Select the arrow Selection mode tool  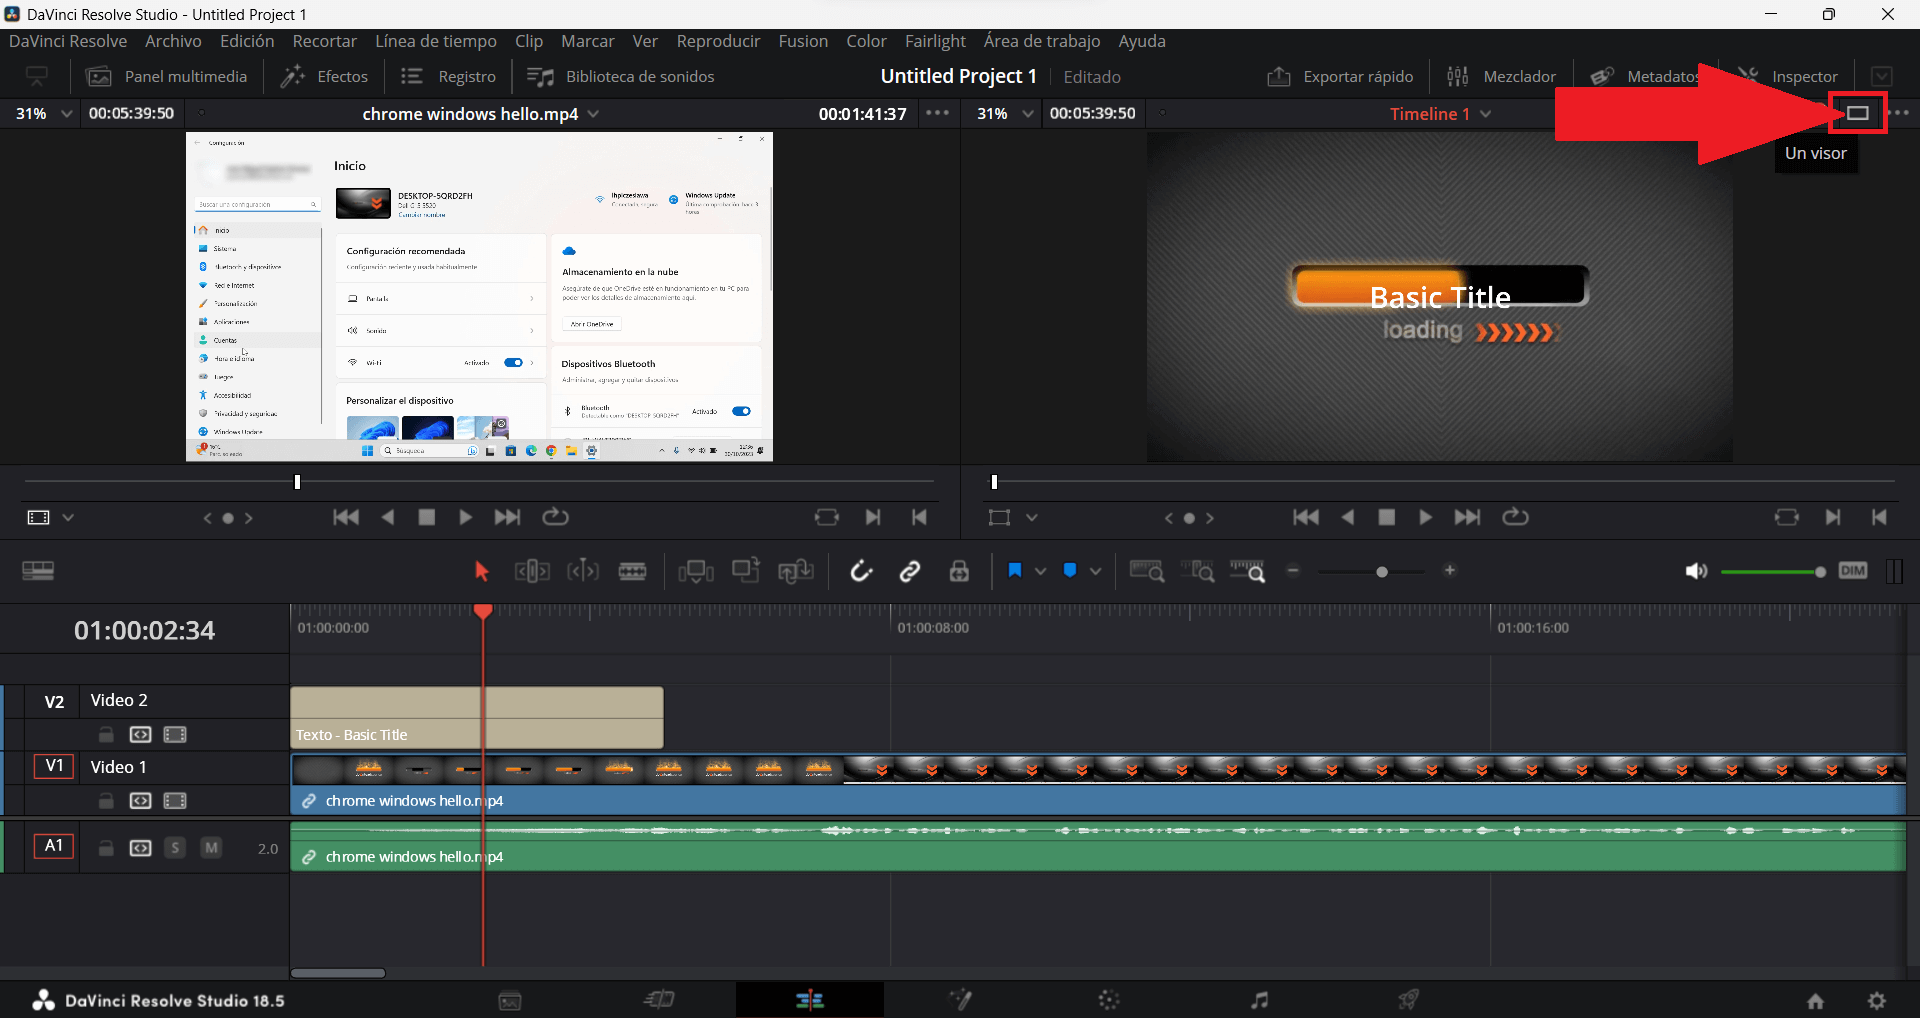tap(481, 571)
